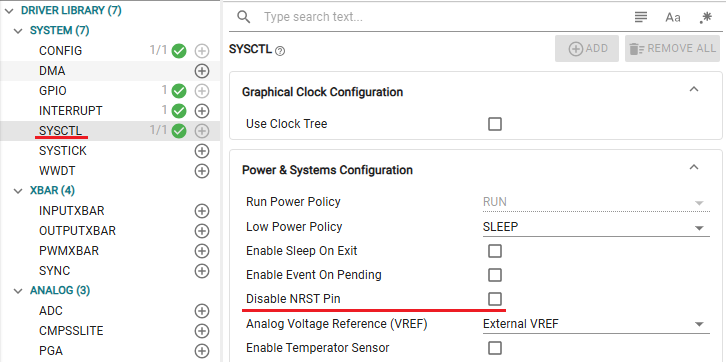Check the Disable NRST Pin box
Screen dimensions: 726x362
[495, 299]
